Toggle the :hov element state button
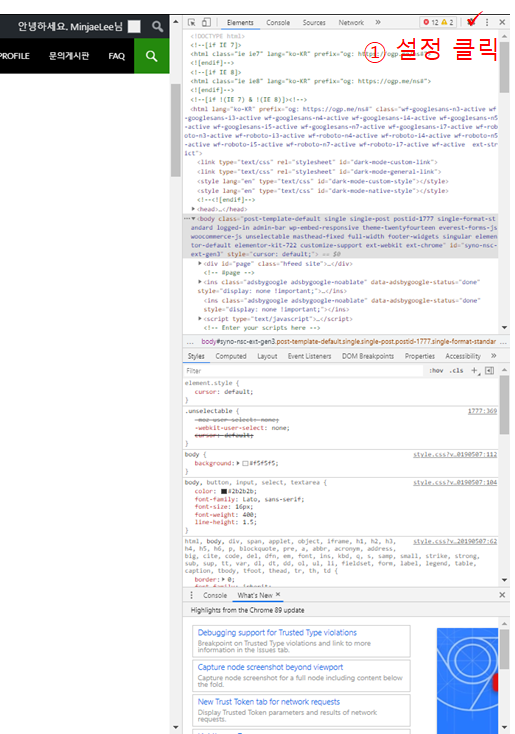Screen dimensions: 515x734 coord(436,370)
